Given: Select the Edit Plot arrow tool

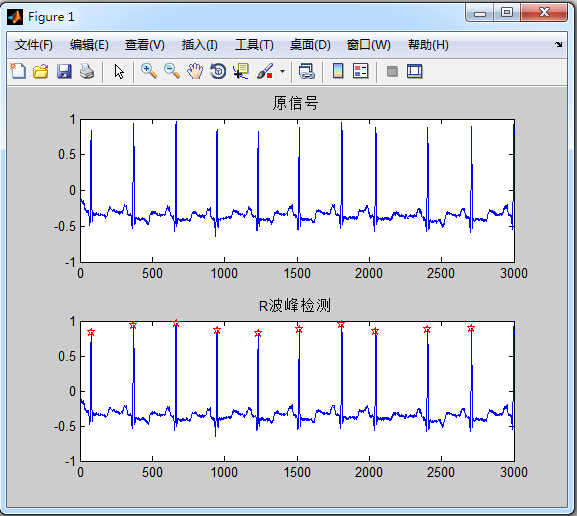Looking at the screenshot, I should tap(119, 71).
